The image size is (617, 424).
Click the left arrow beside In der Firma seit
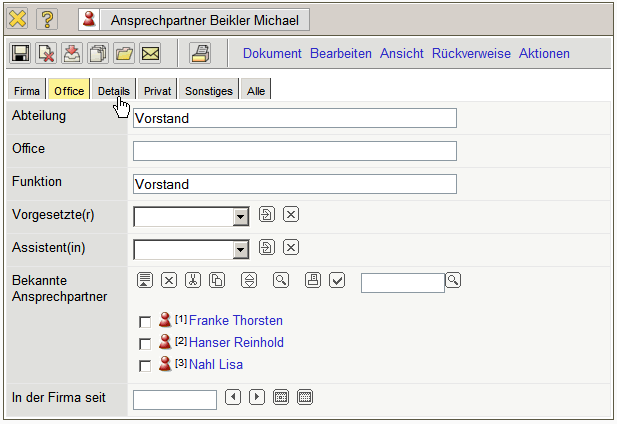[x=233, y=398]
